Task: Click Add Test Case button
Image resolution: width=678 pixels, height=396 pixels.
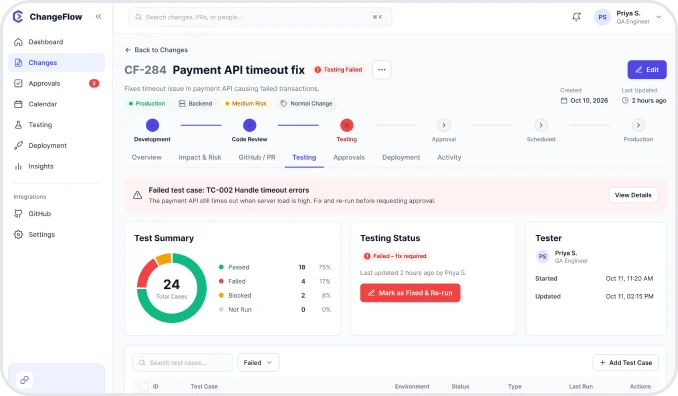Action: tap(626, 363)
